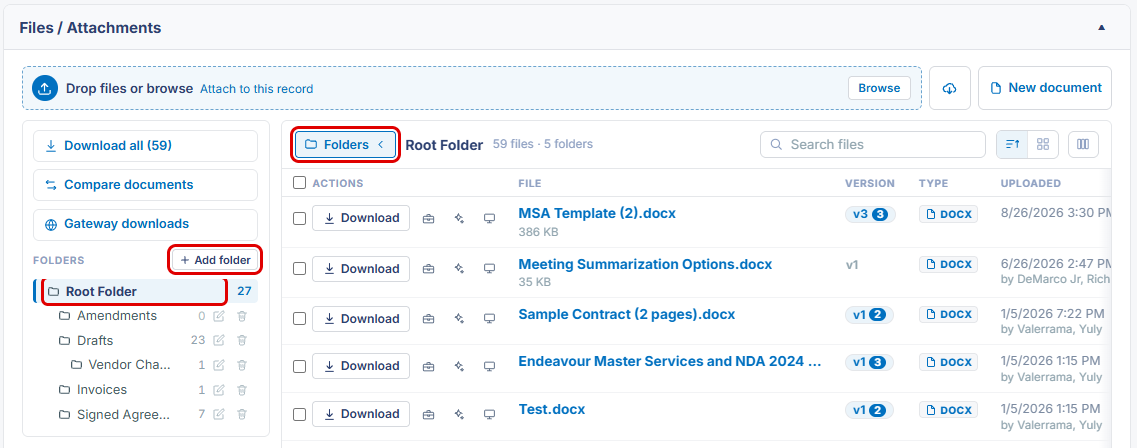
Task: Open the Amendments folder
Action: (117, 316)
